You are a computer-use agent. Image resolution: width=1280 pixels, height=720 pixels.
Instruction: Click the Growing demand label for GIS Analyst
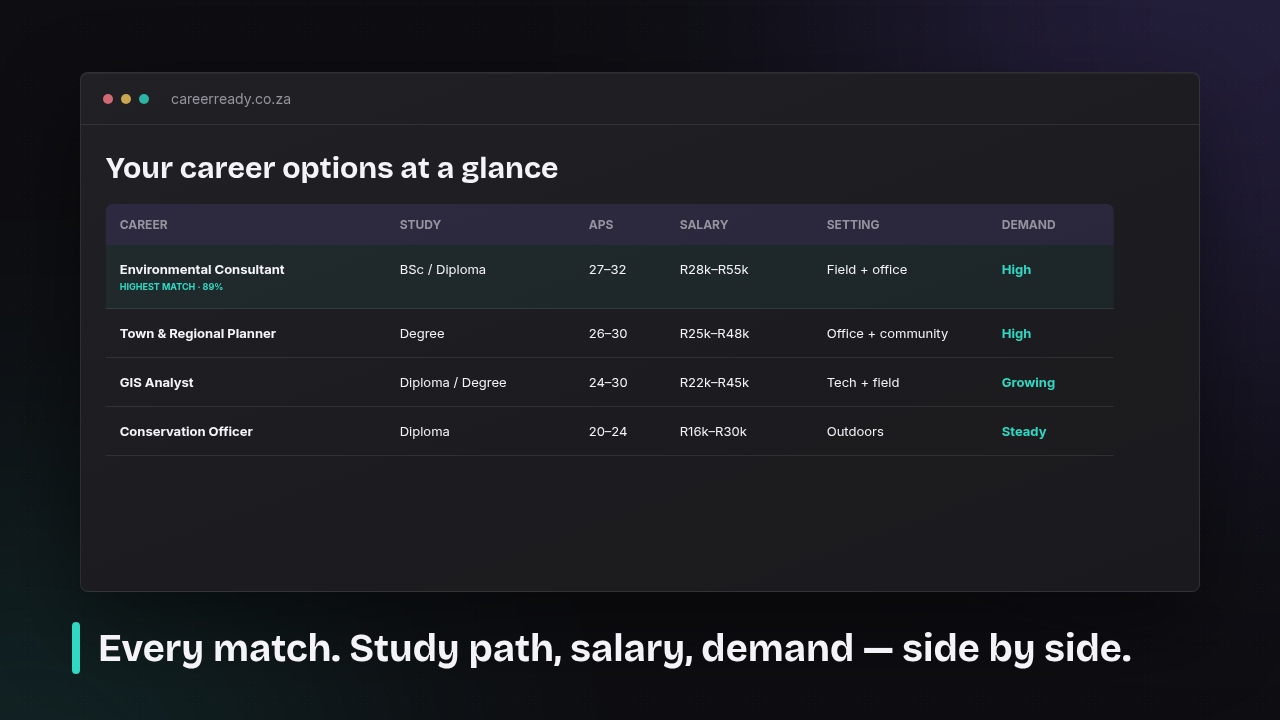pos(1028,382)
